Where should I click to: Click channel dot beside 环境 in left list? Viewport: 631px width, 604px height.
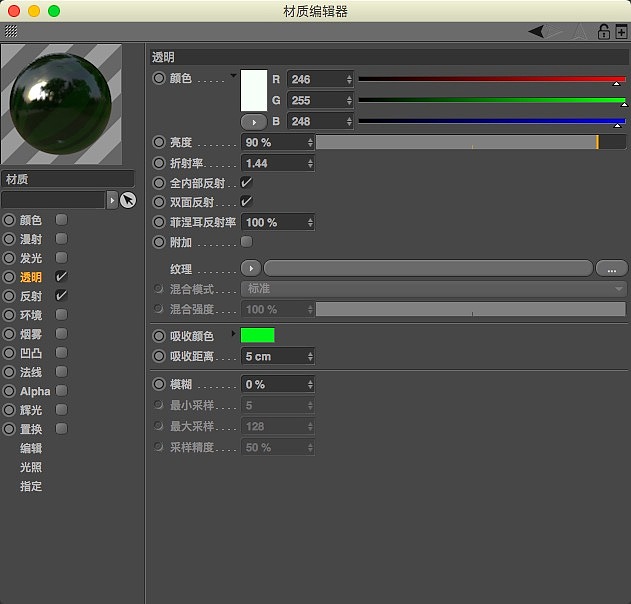[9, 315]
